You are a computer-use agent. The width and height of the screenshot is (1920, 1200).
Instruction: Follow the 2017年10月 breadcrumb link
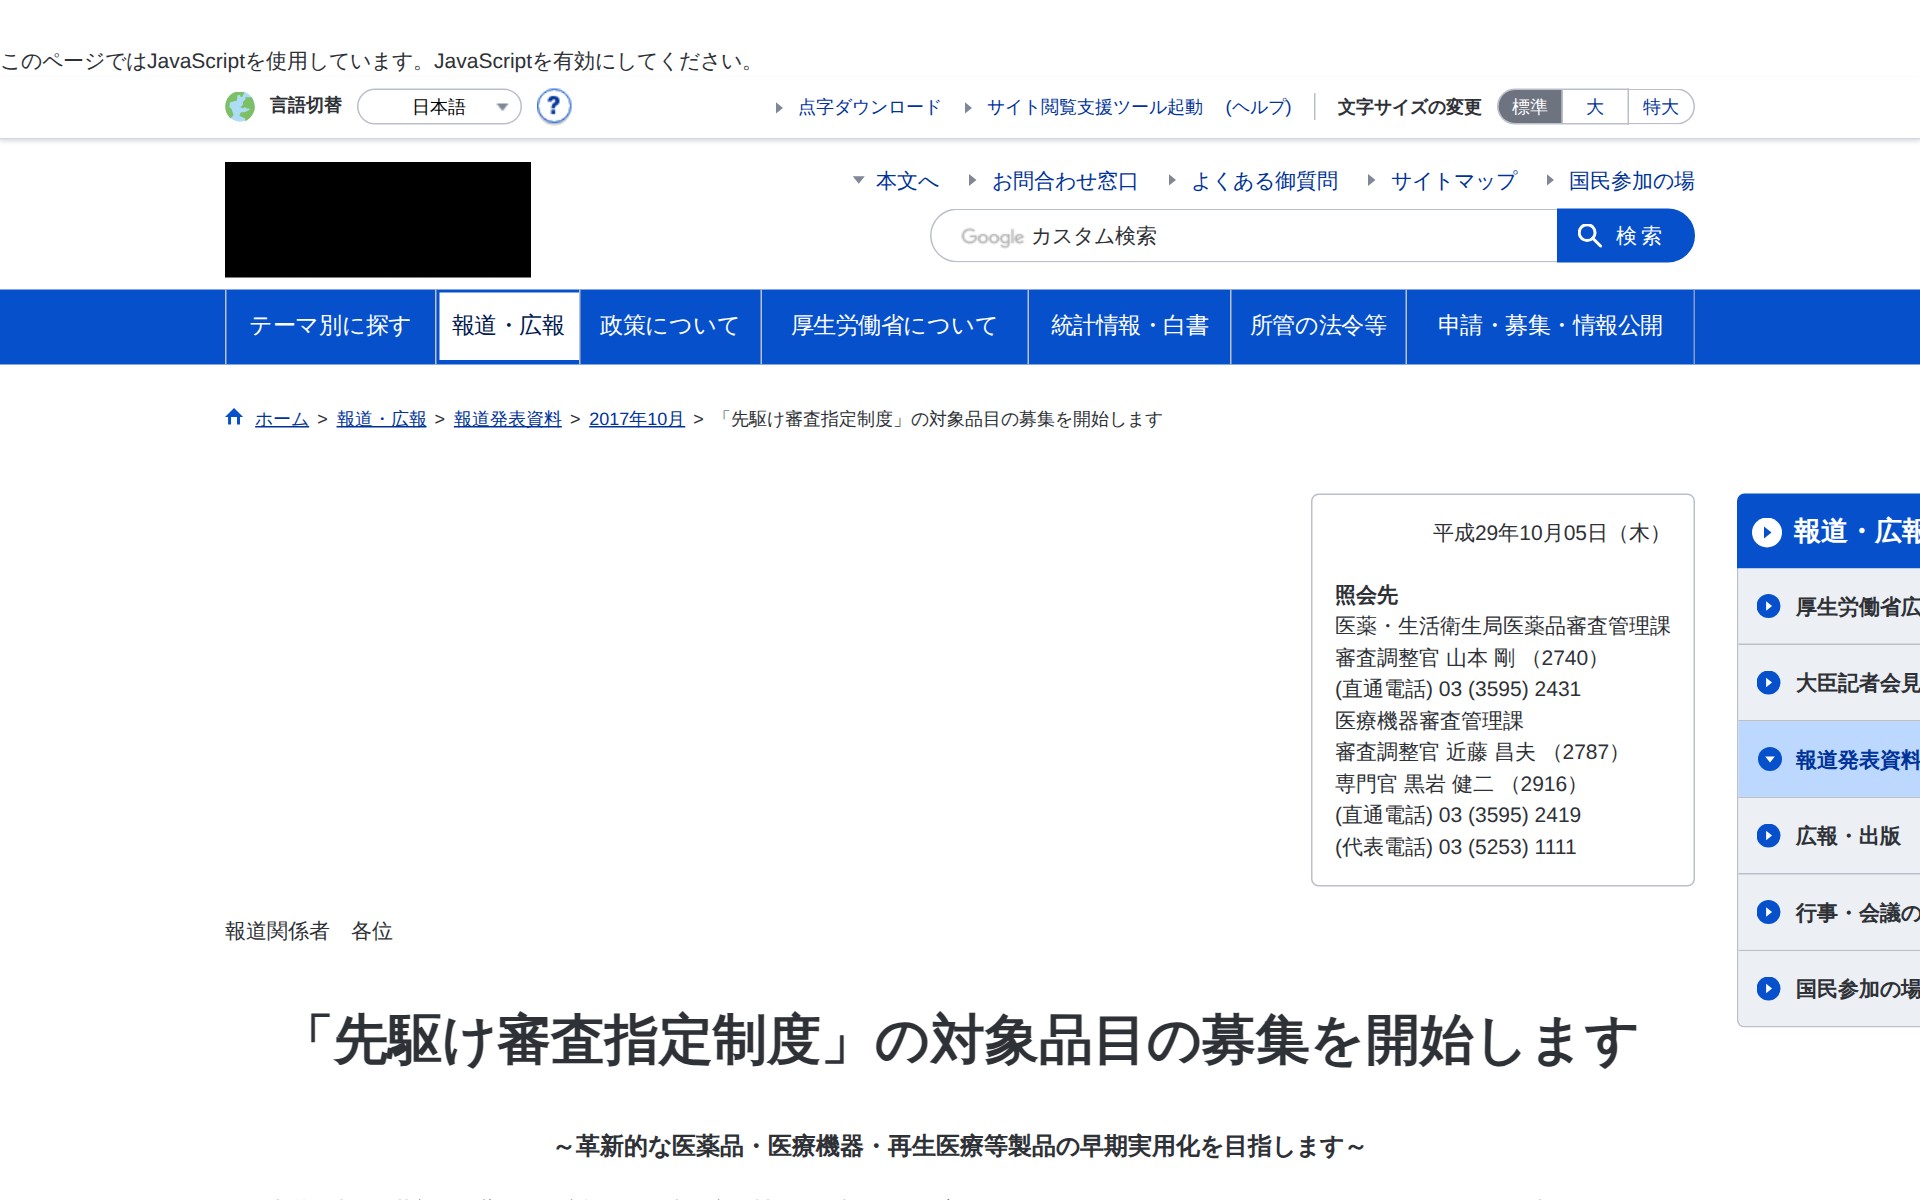pos(636,419)
